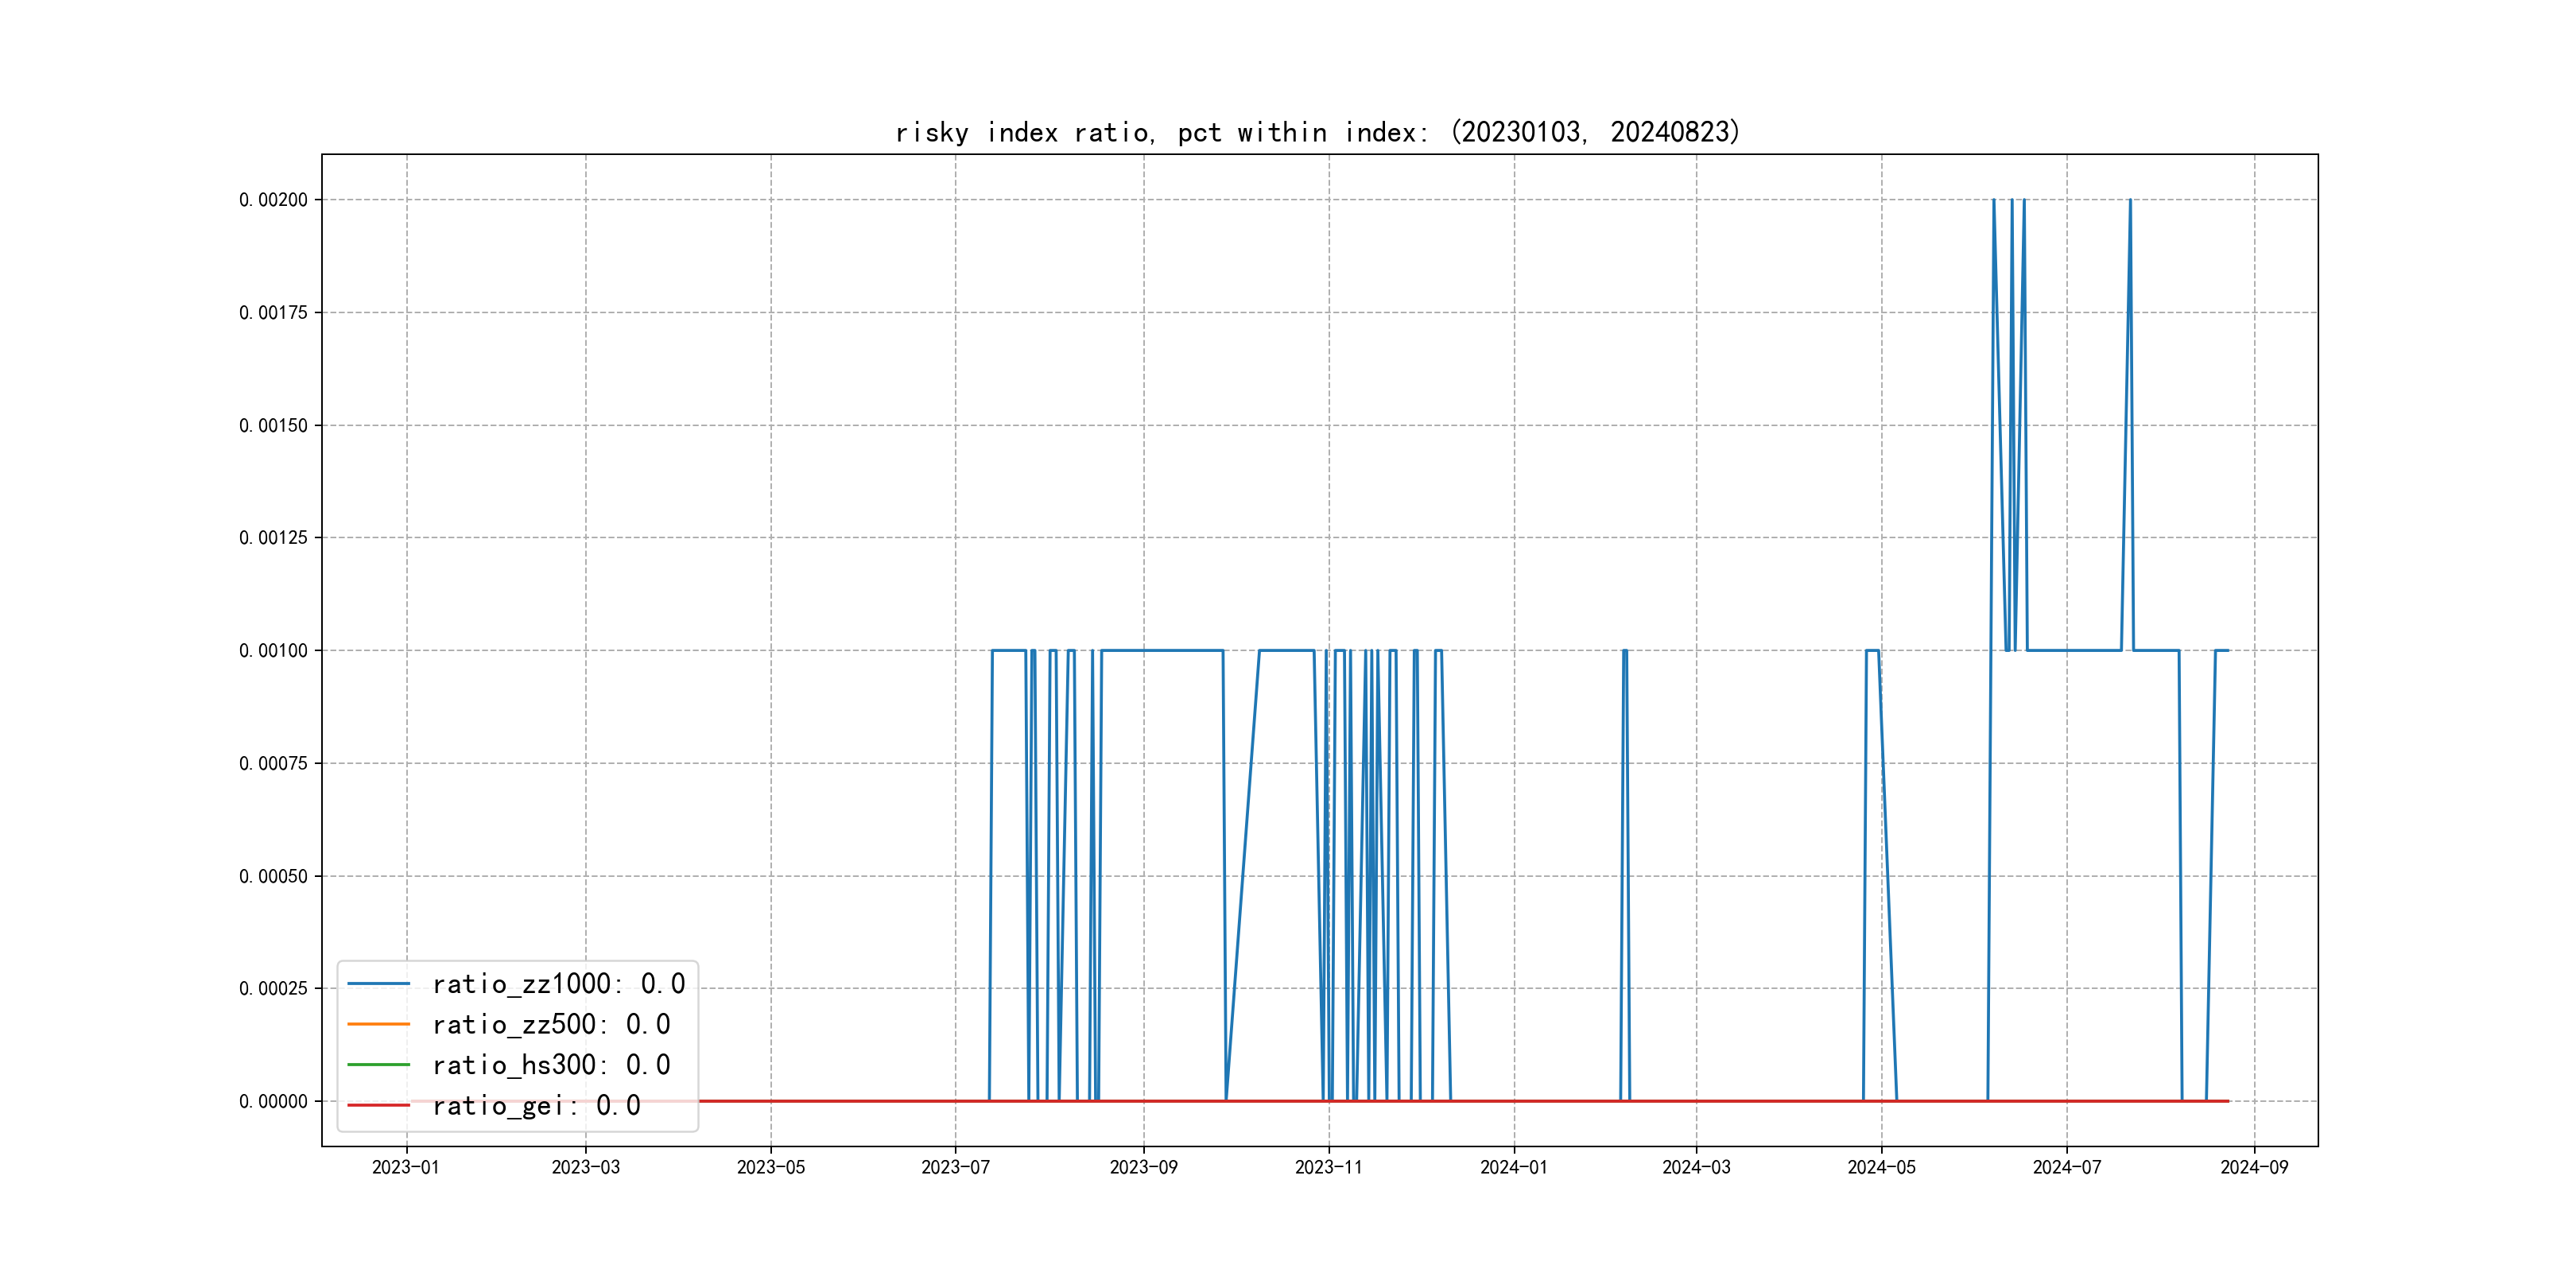This screenshot has width=2576, height=1288.
Task: Click the ratio_zz1000: 0.0 legend label
Action: [558, 984]
